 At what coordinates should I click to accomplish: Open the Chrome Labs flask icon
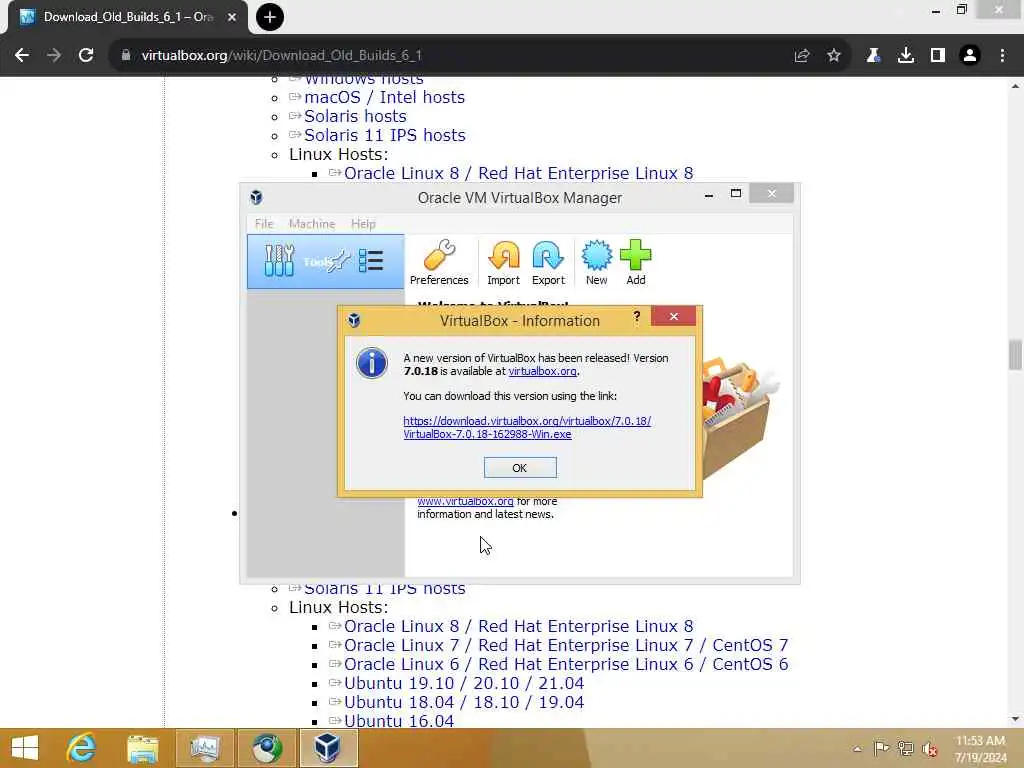(x=873, y=56)
